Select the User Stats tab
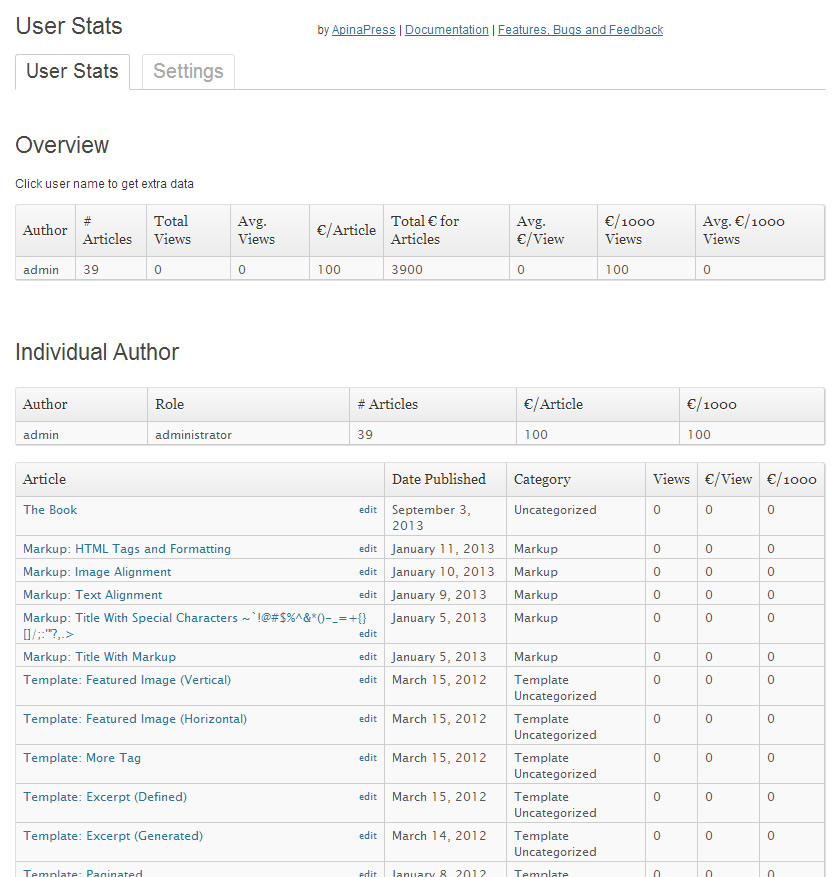This screenshot has width=840, height=877. [72, 72]
